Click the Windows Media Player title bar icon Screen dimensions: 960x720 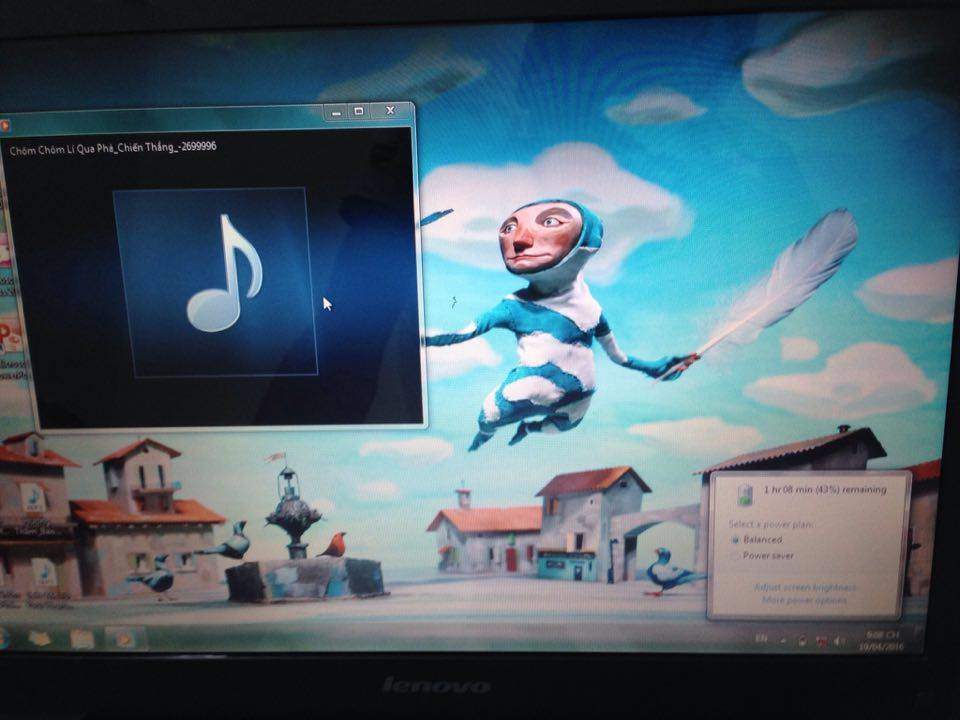pyautogui.click(x=5, y=126)
